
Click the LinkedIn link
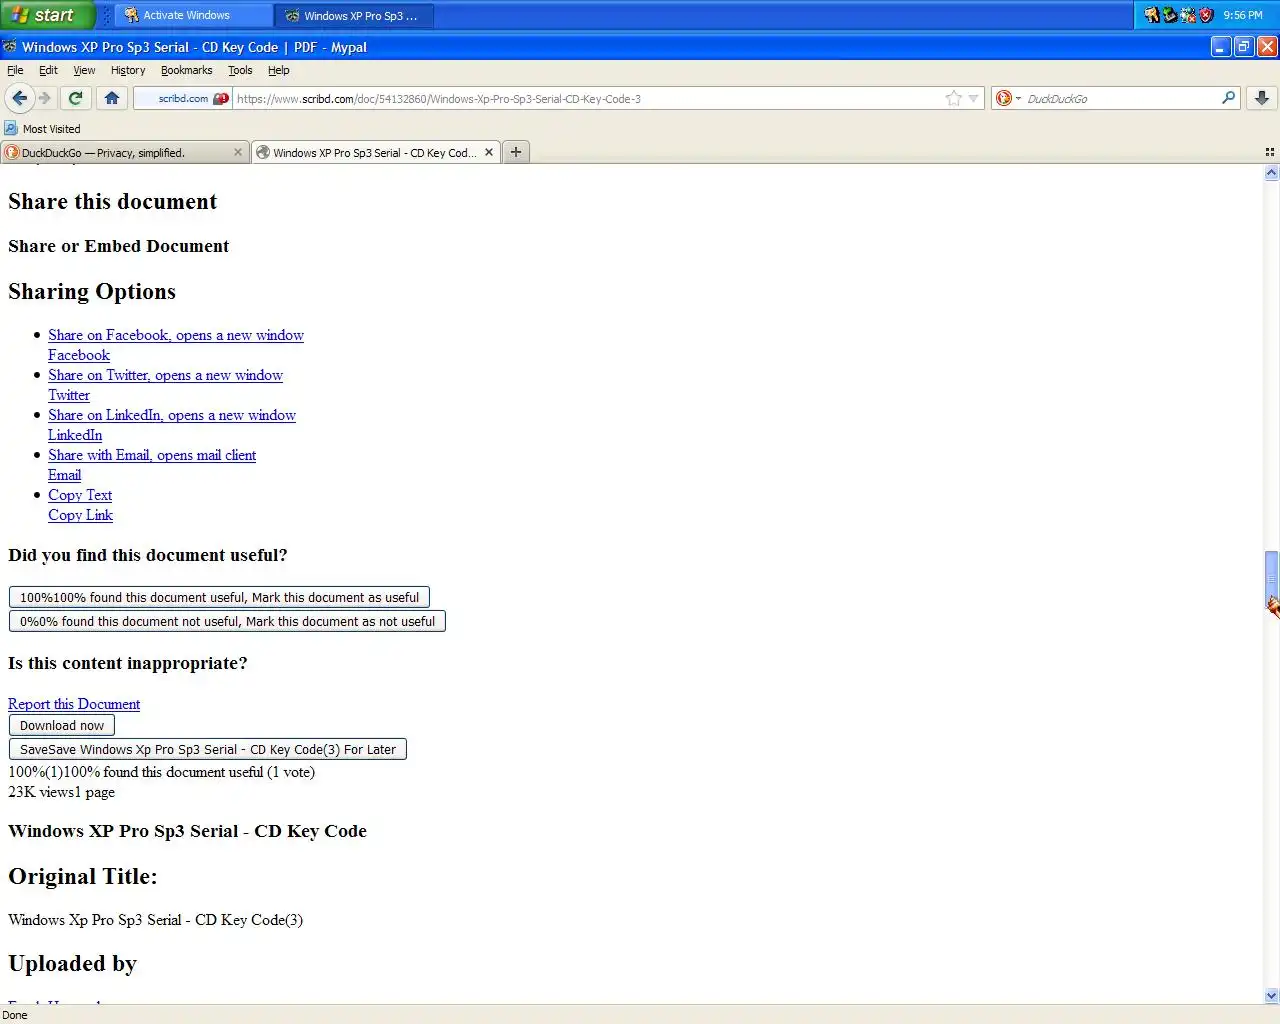click(x=75, y=435)
